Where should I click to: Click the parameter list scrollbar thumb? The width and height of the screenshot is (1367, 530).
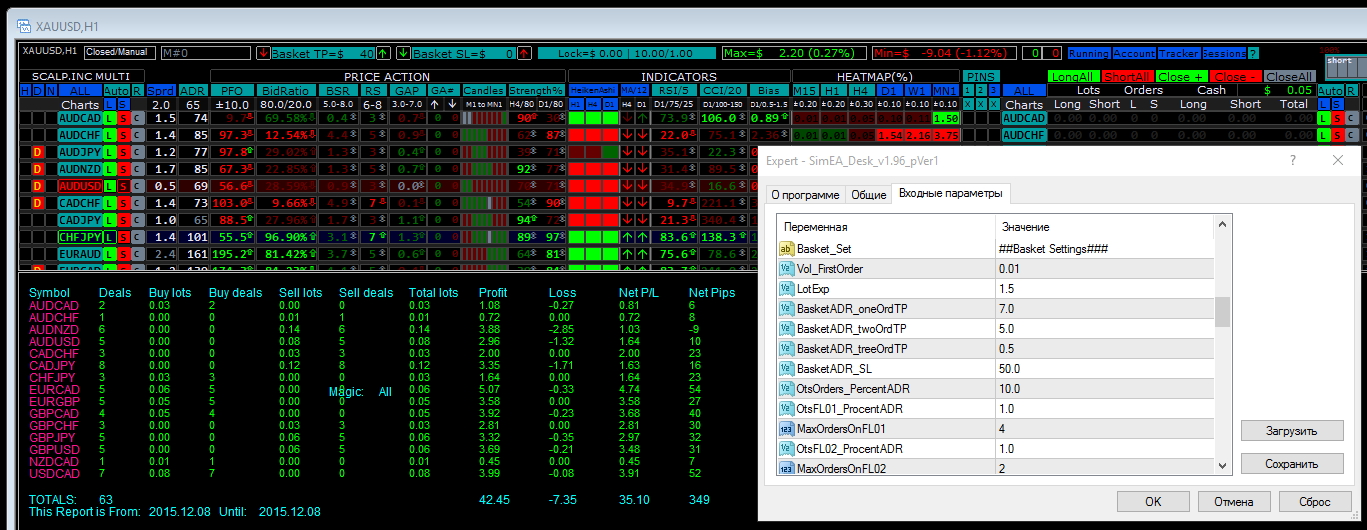click(1222, 312)
